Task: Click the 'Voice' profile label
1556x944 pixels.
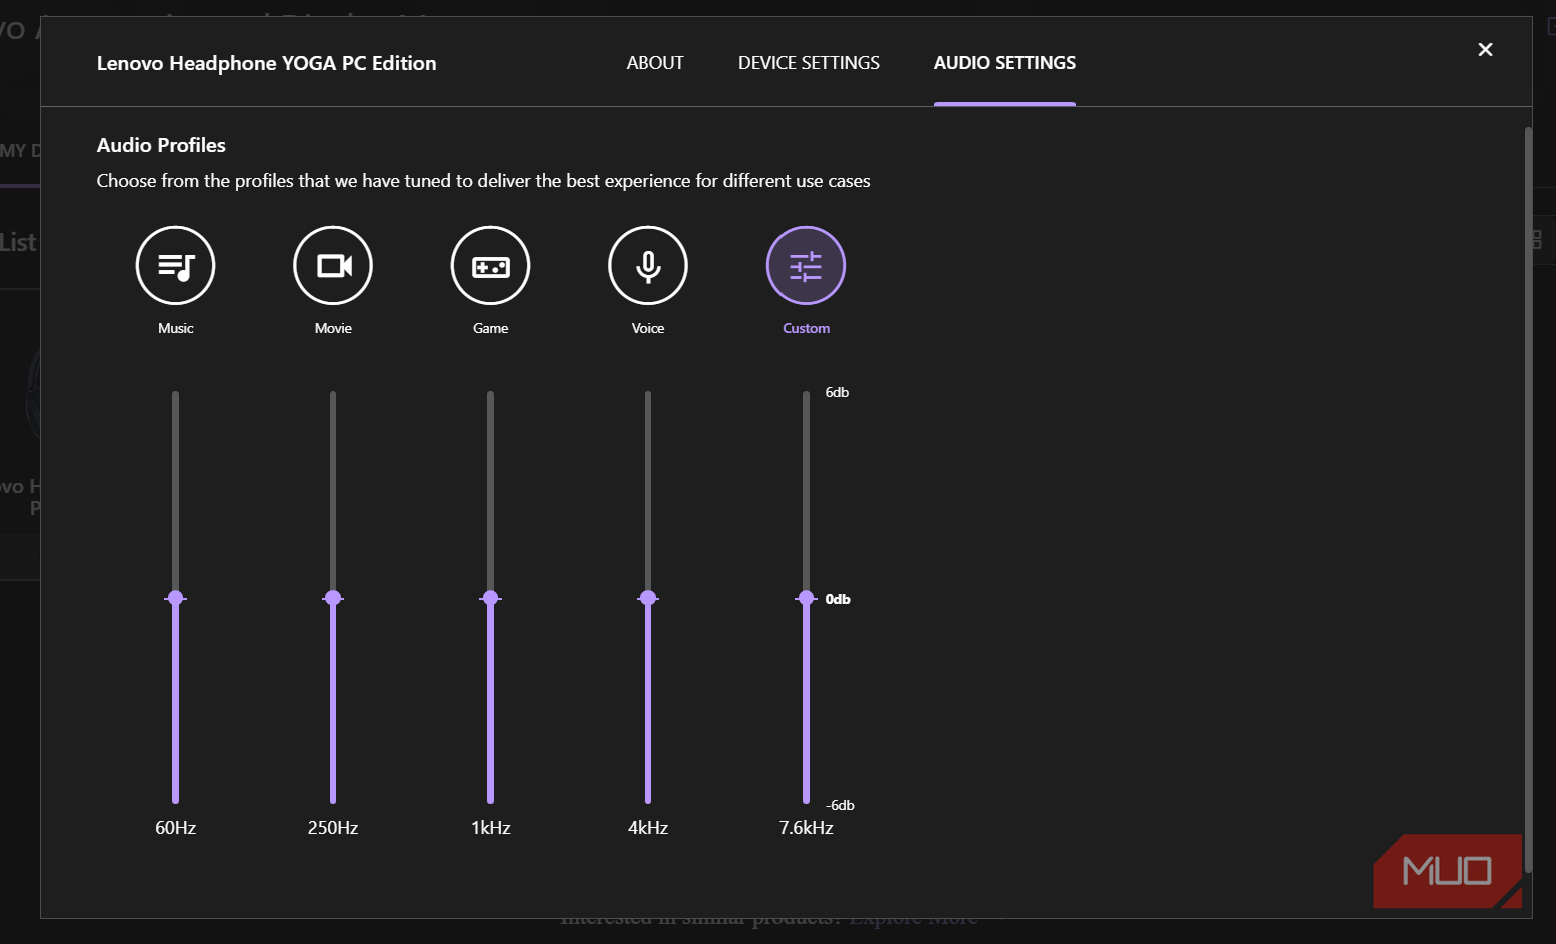Action: [648, 328]
